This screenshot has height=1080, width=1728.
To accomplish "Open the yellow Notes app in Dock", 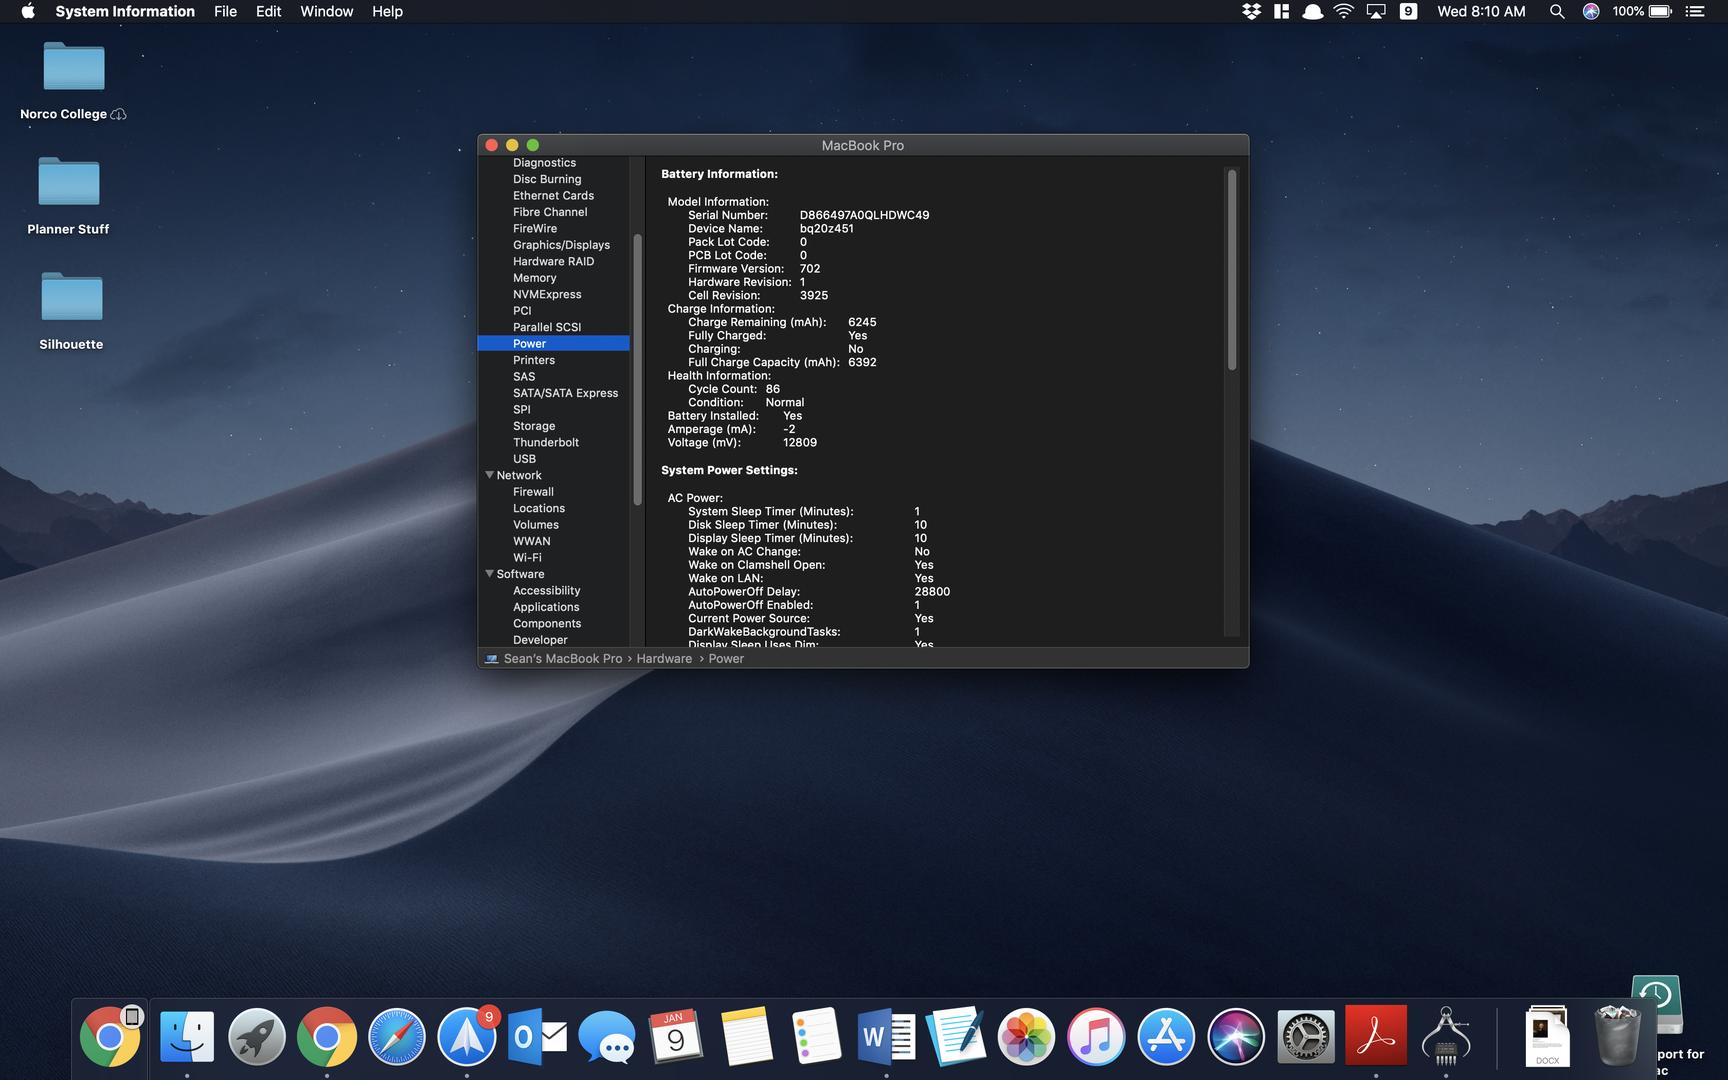I will click(746, 1037).
